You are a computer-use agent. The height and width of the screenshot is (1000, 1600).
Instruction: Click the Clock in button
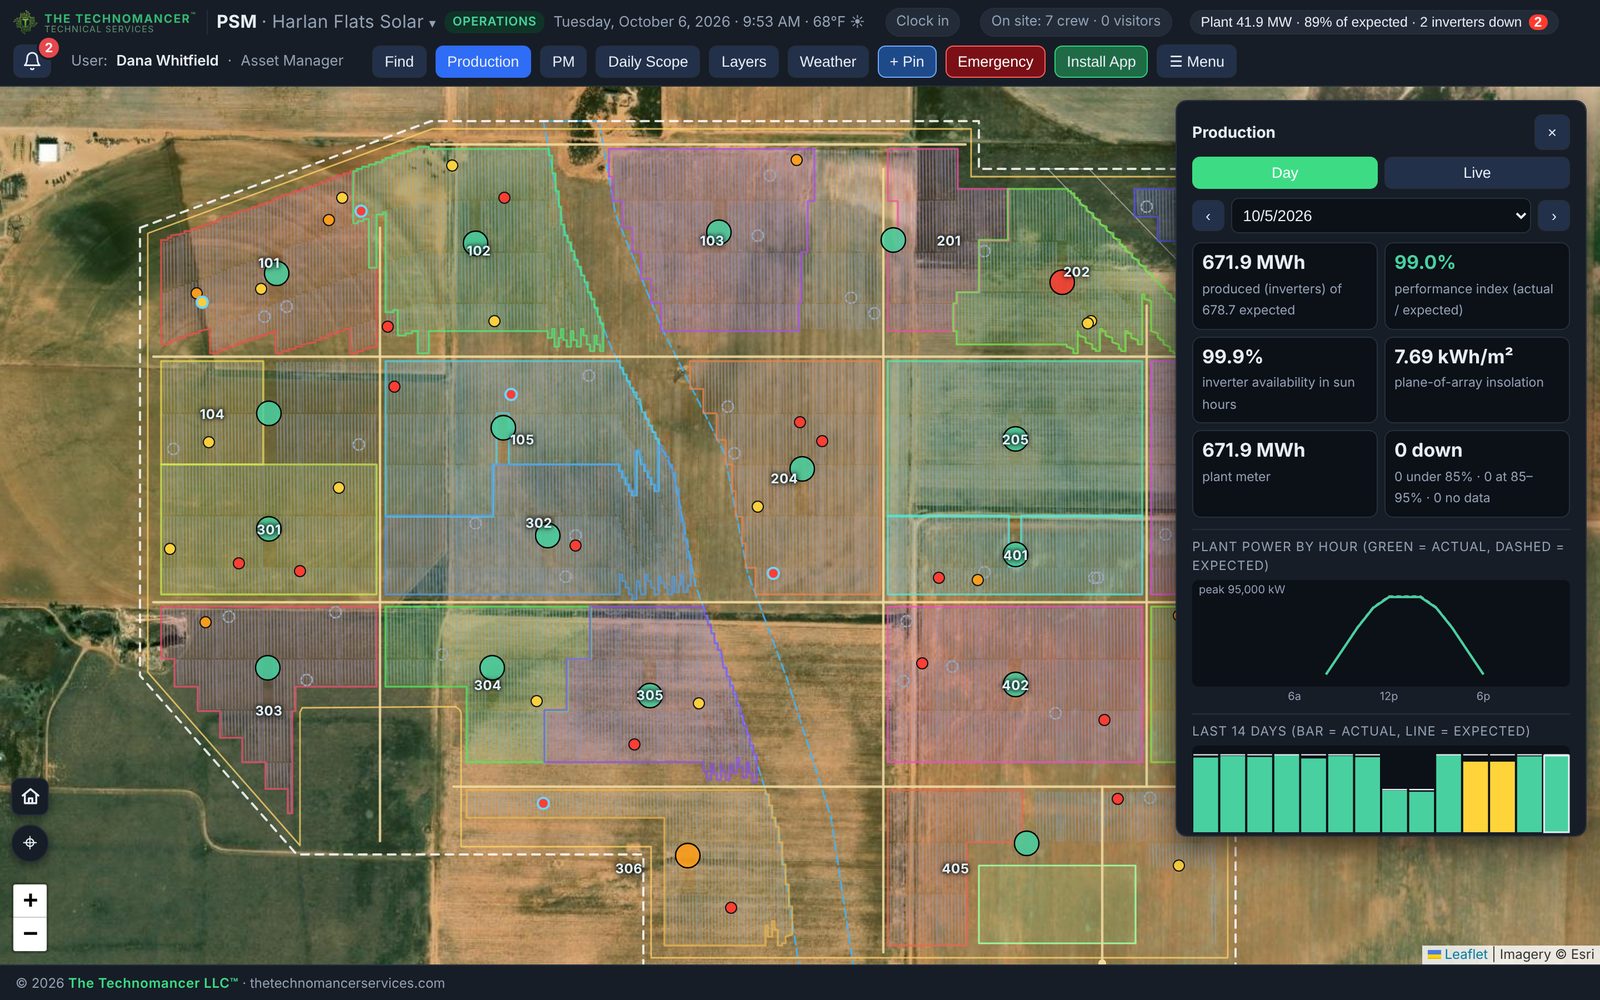click(922, 21)
